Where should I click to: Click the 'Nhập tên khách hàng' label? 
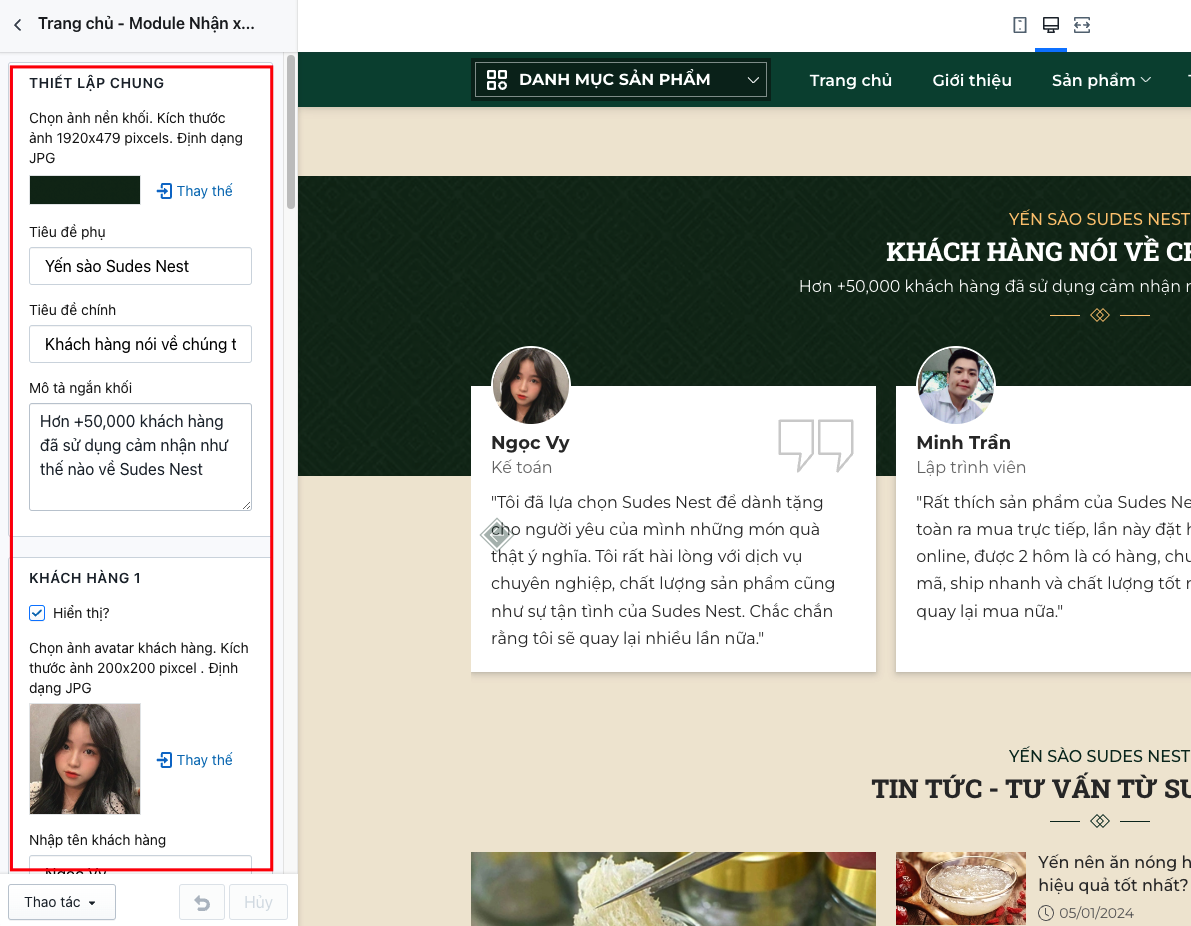point(97,840)
